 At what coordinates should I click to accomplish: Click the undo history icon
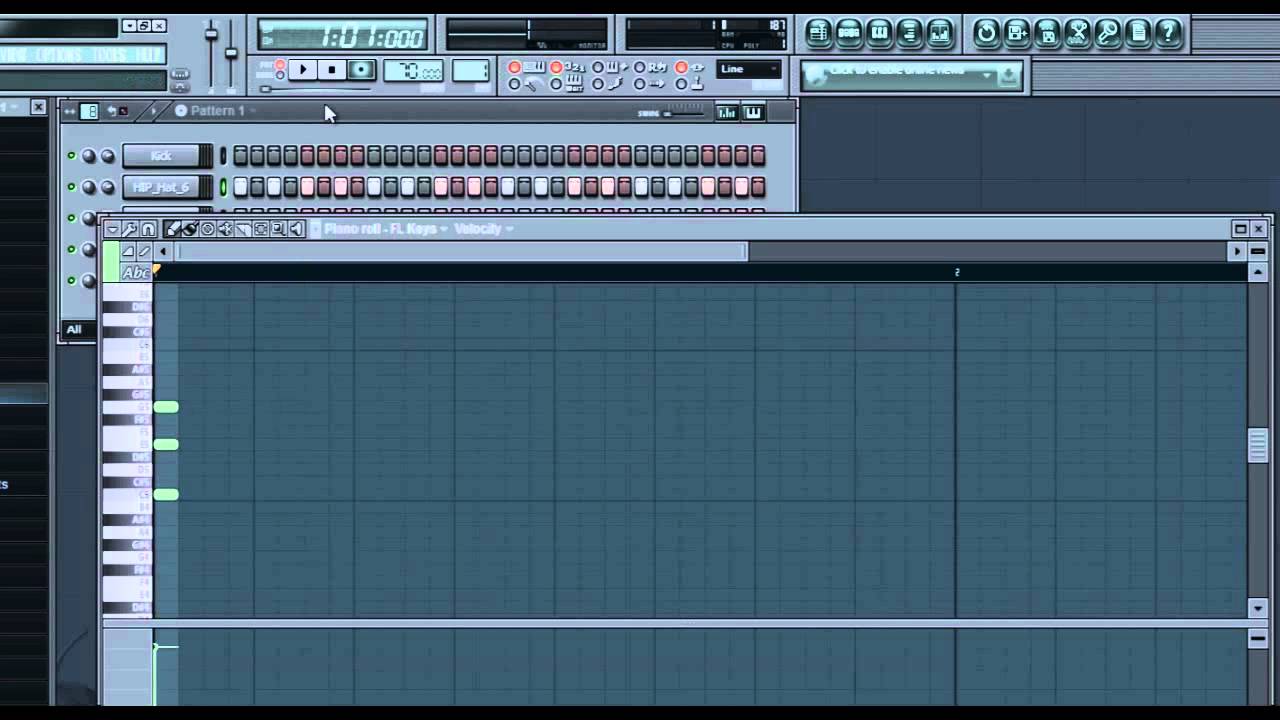pos(986,33)
